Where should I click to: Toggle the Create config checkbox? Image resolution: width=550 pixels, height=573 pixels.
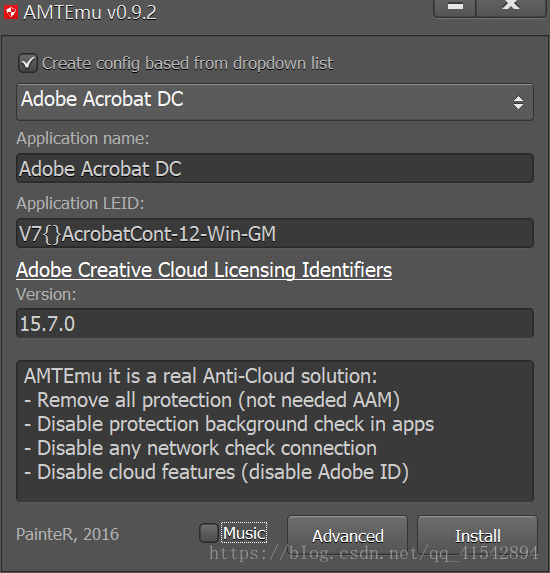[x=28, y=63]
